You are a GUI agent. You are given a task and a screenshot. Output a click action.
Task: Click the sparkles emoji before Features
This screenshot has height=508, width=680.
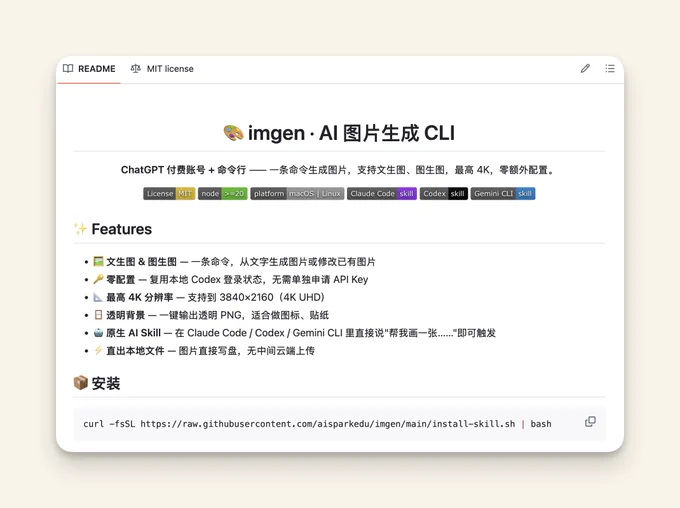[x=80, y=229]
